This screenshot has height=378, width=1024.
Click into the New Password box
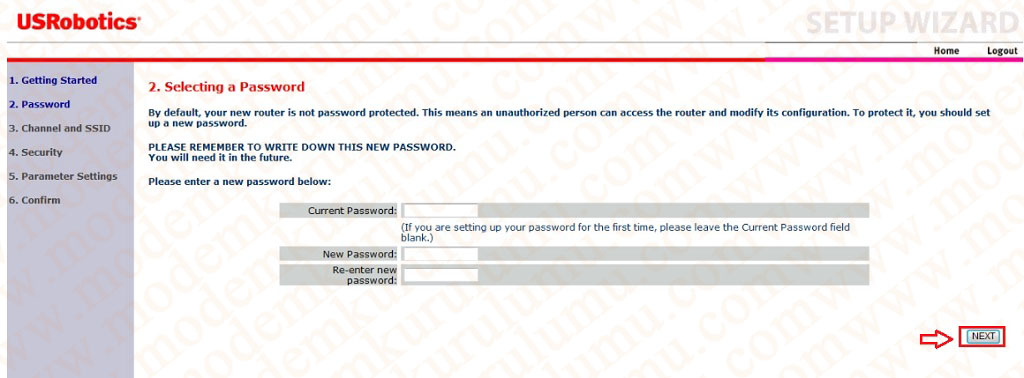(440, 254)
